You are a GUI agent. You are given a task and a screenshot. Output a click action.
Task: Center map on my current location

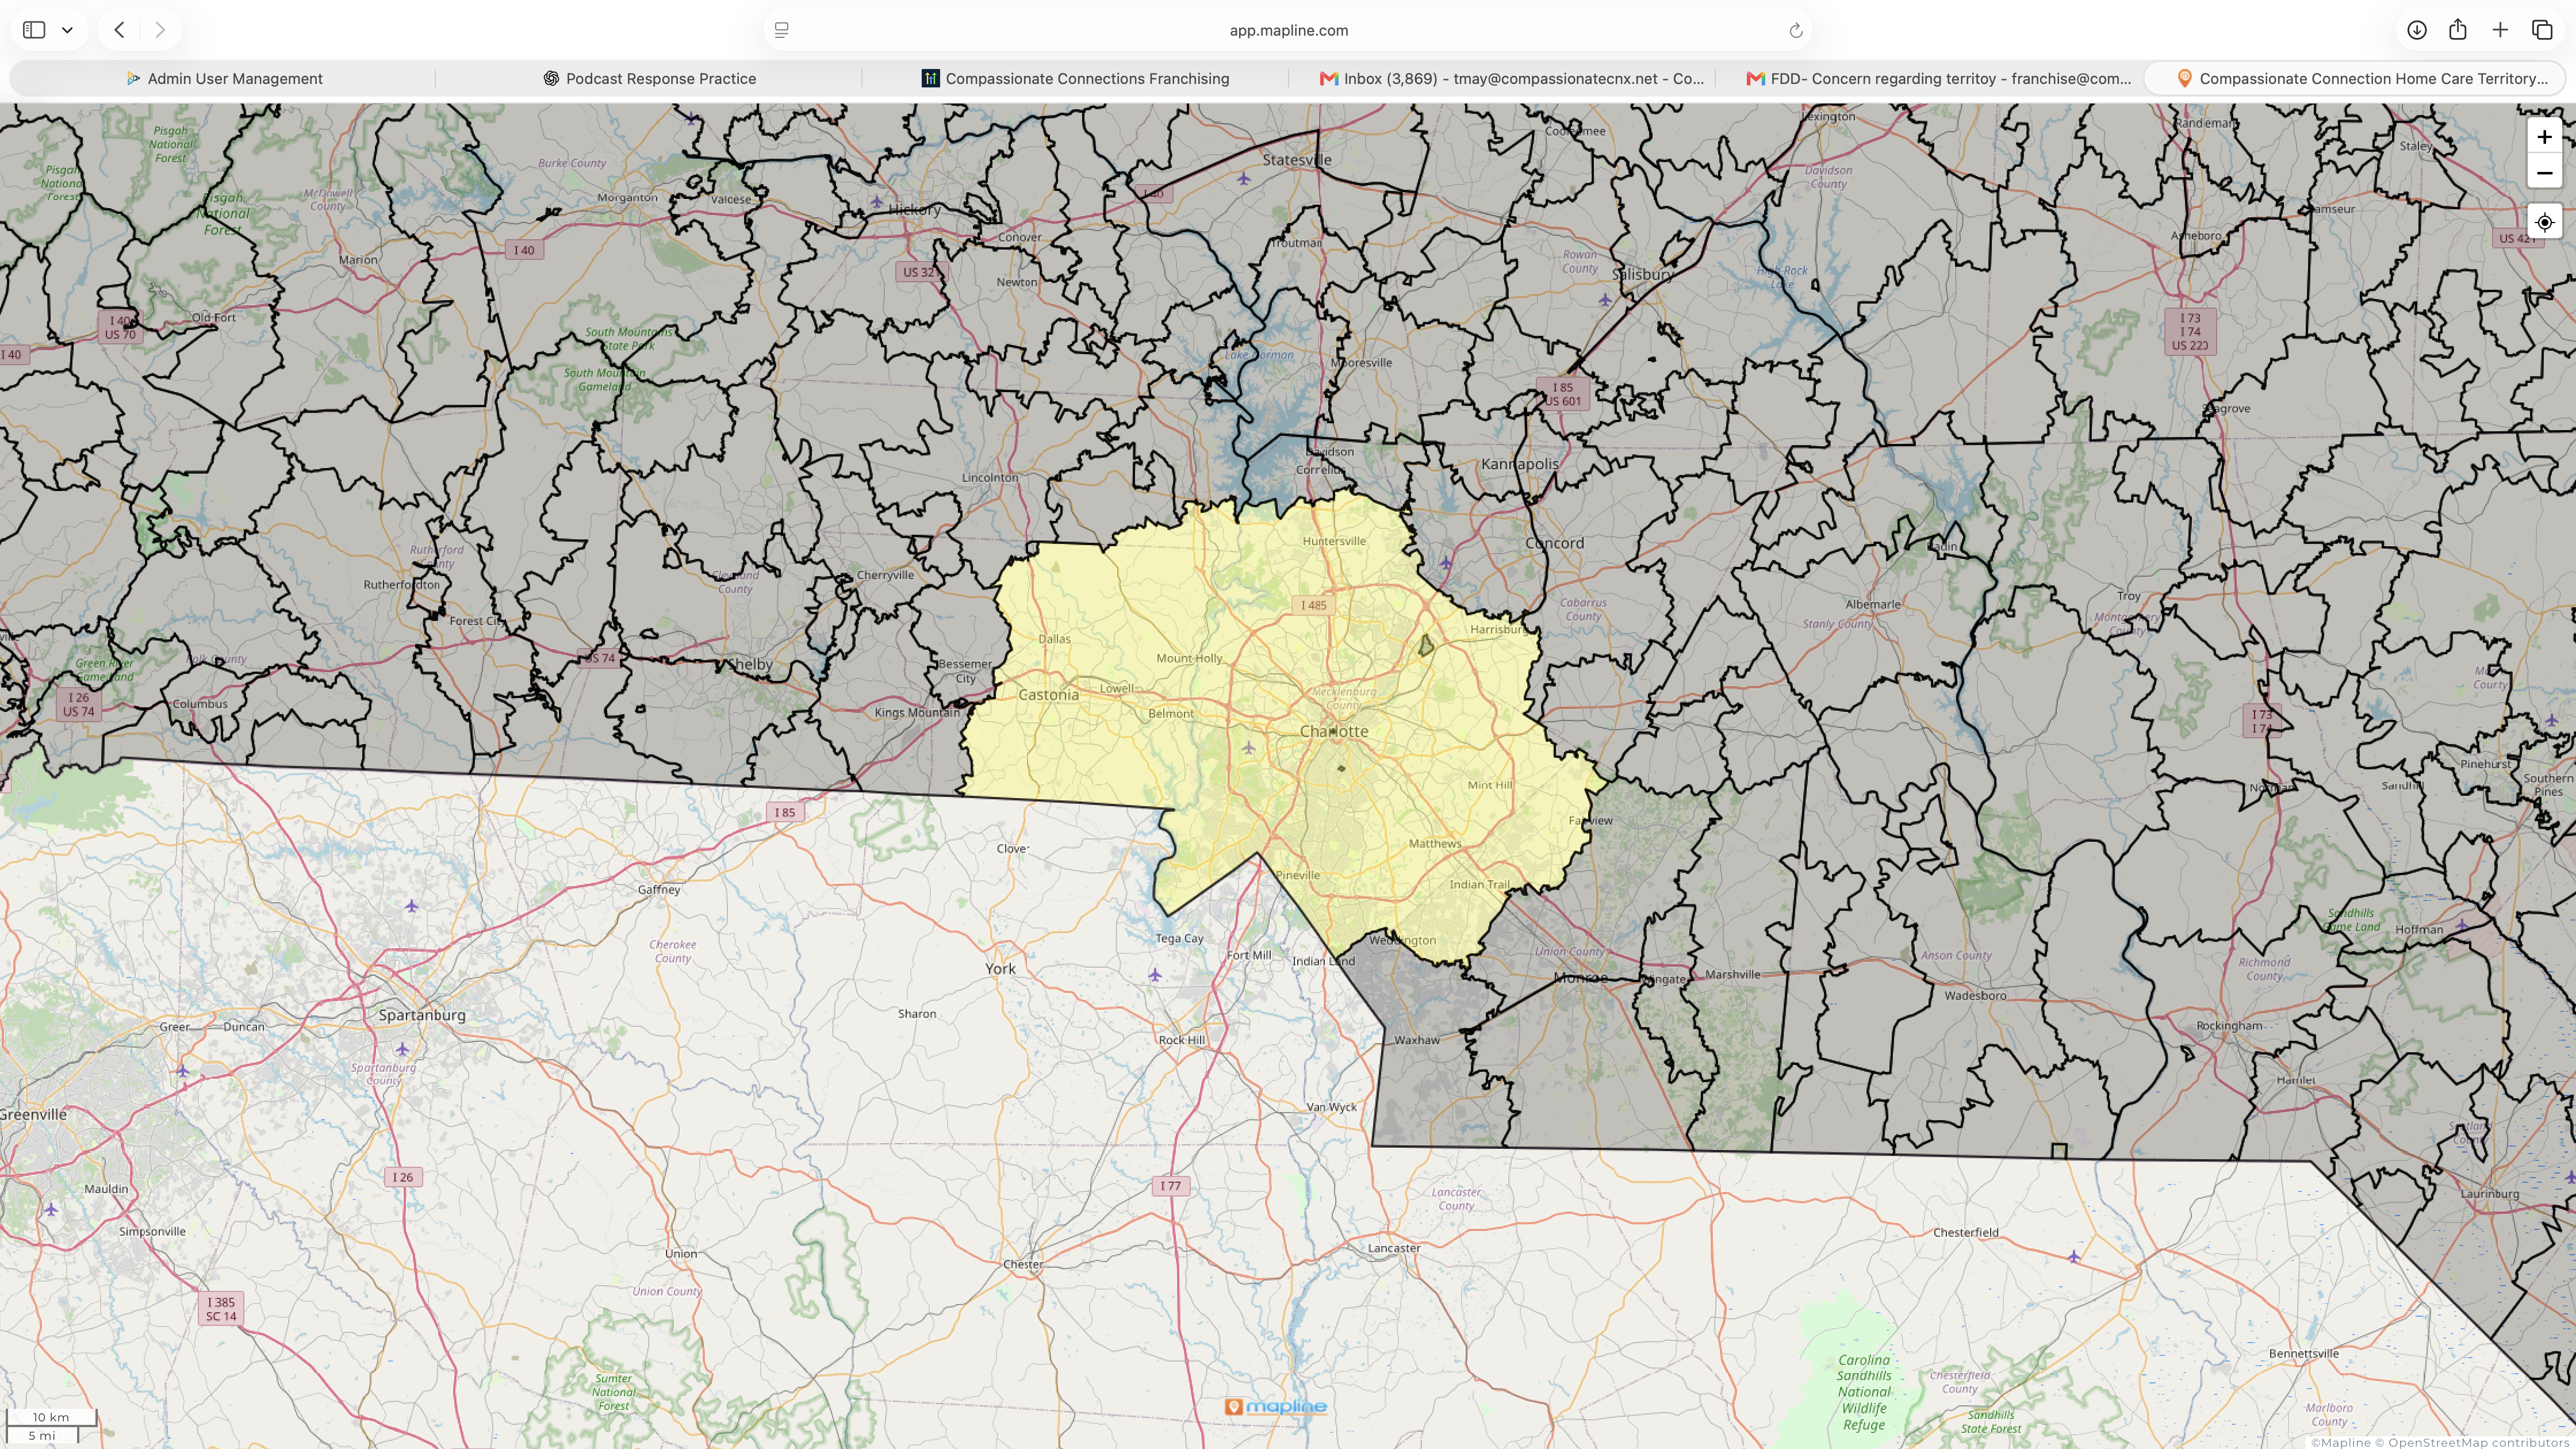tap(2544, 222)
